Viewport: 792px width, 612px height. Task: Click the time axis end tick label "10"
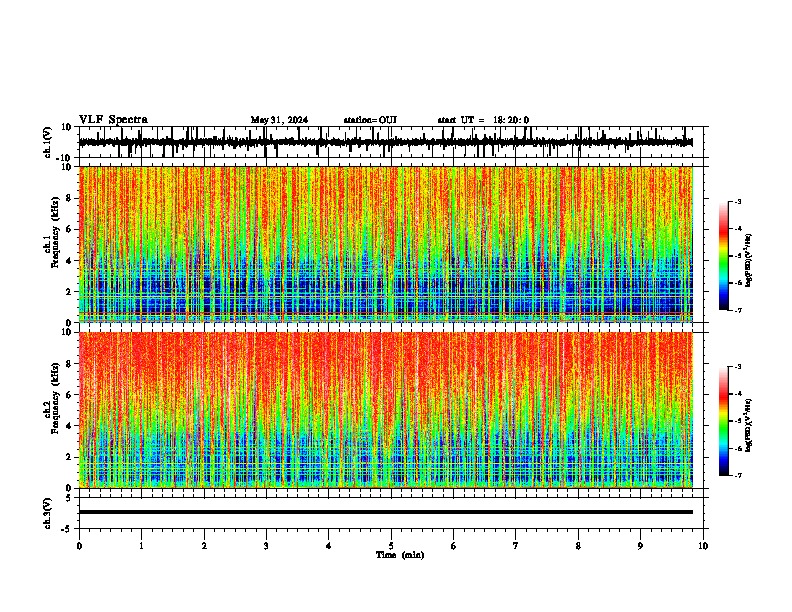click(703, 546)
